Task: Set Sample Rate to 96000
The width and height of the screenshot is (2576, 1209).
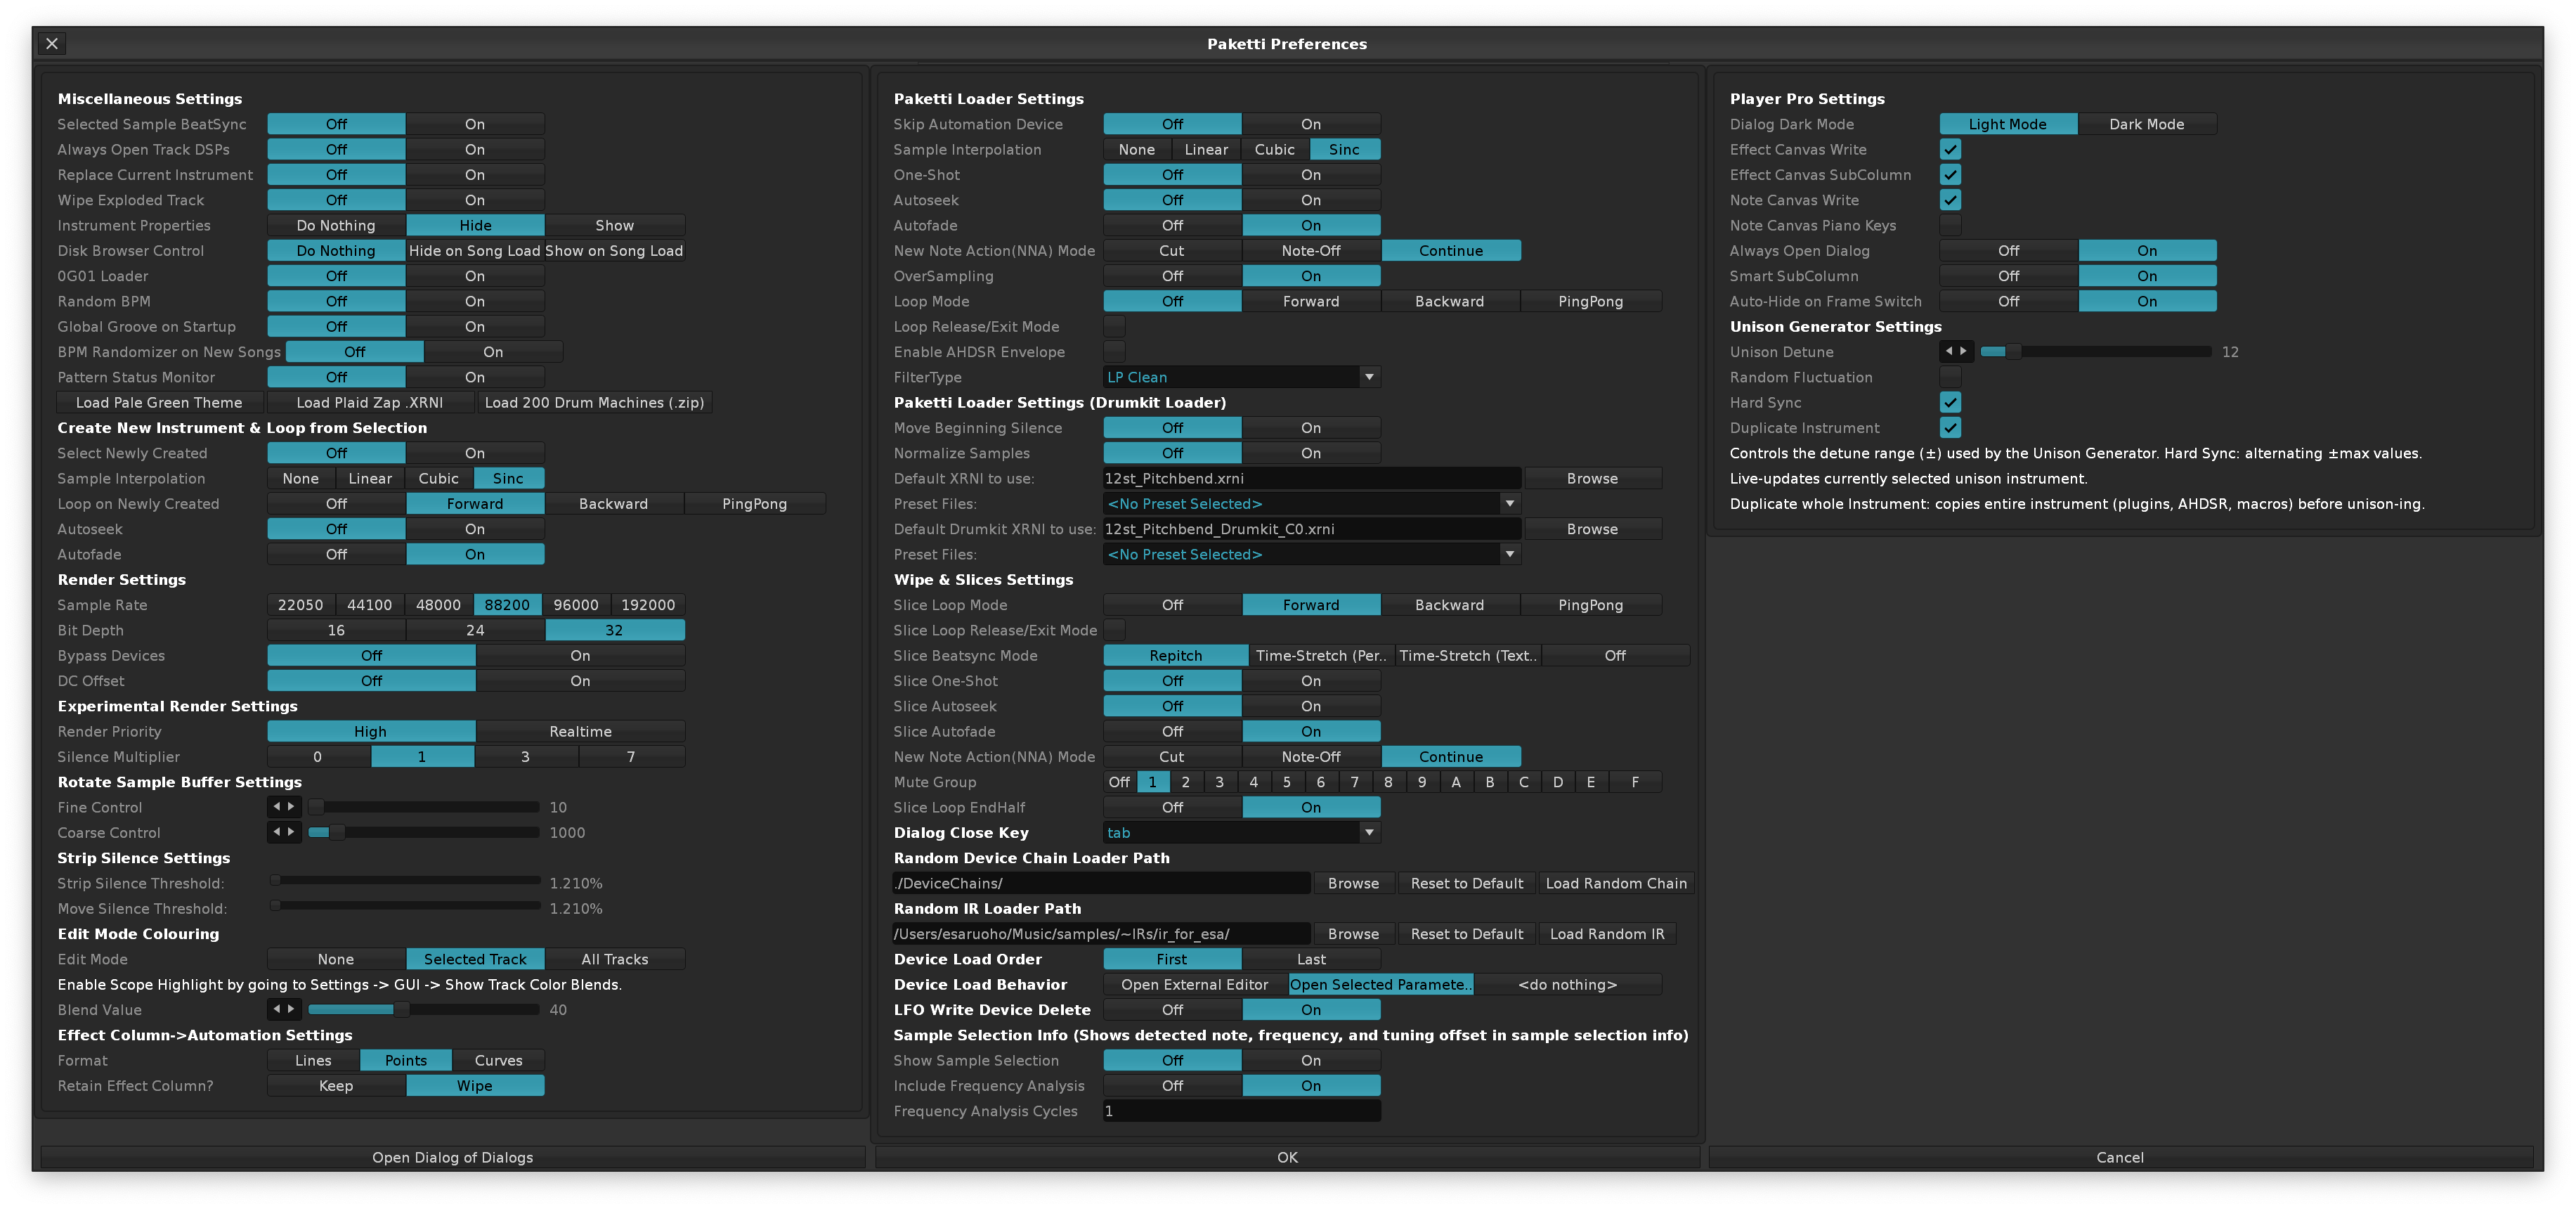Action: click(x=576, y=604)
